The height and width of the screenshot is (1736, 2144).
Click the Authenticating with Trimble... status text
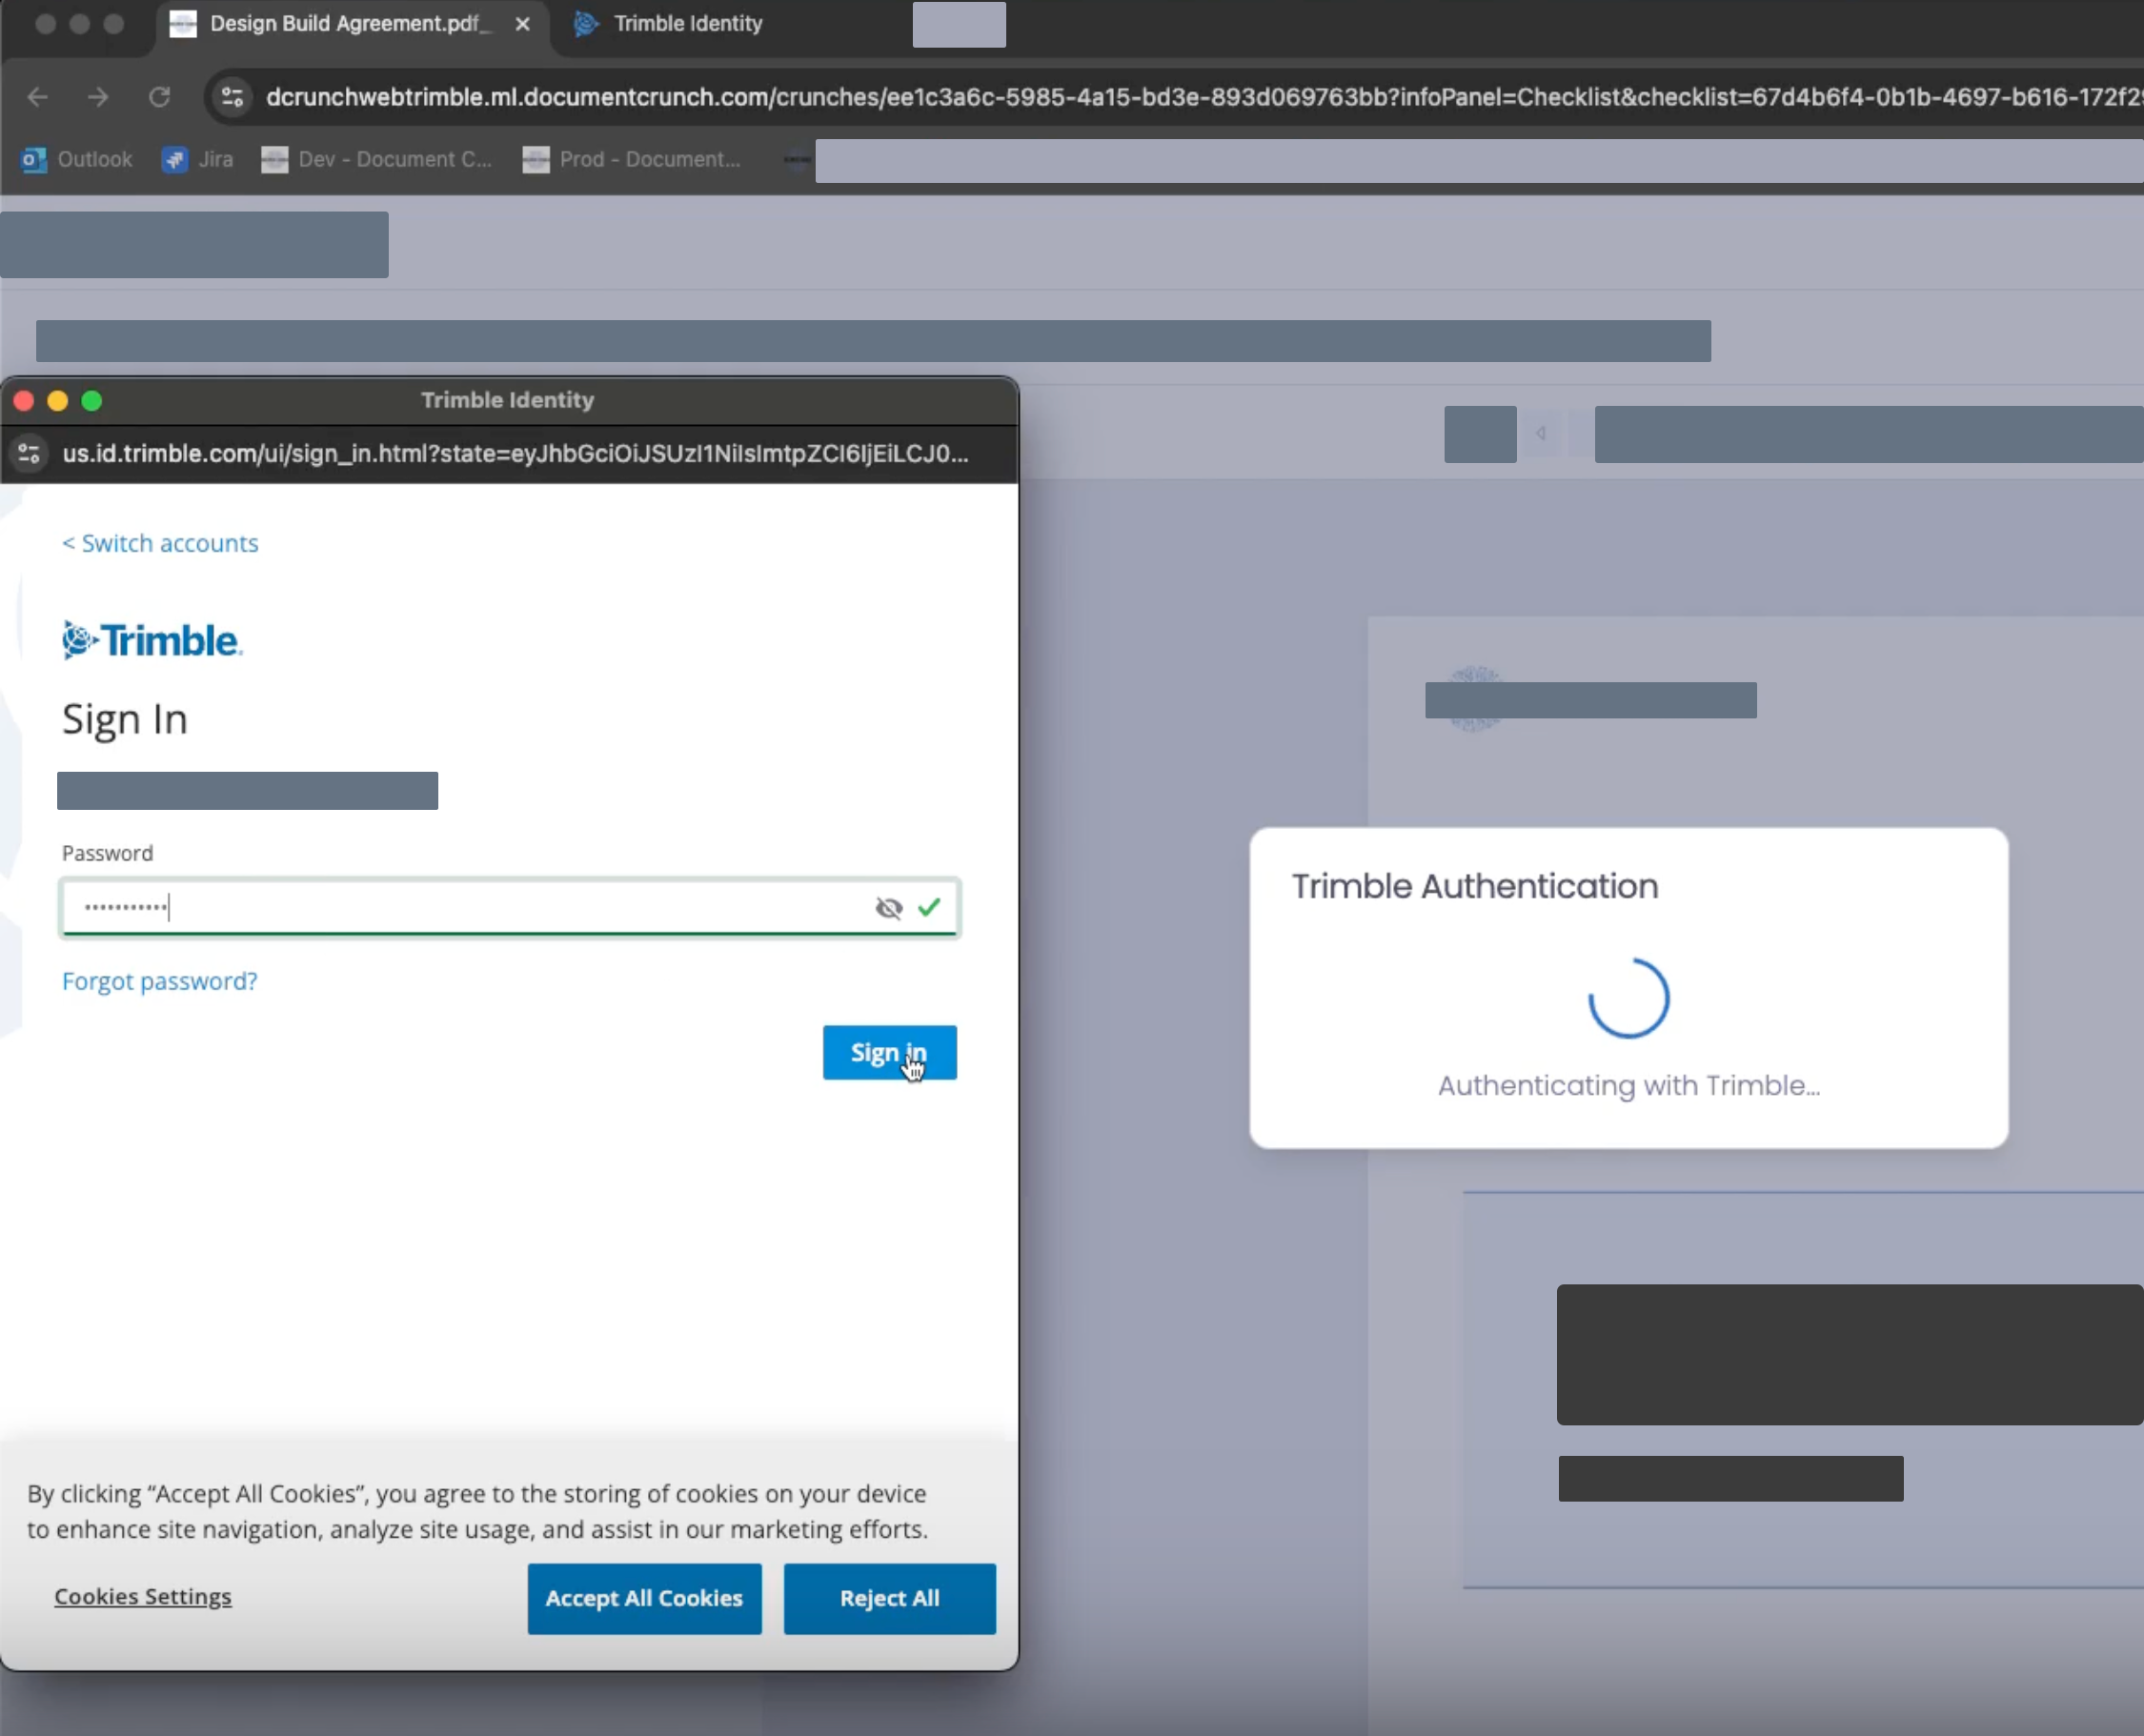(1629, 1086)
